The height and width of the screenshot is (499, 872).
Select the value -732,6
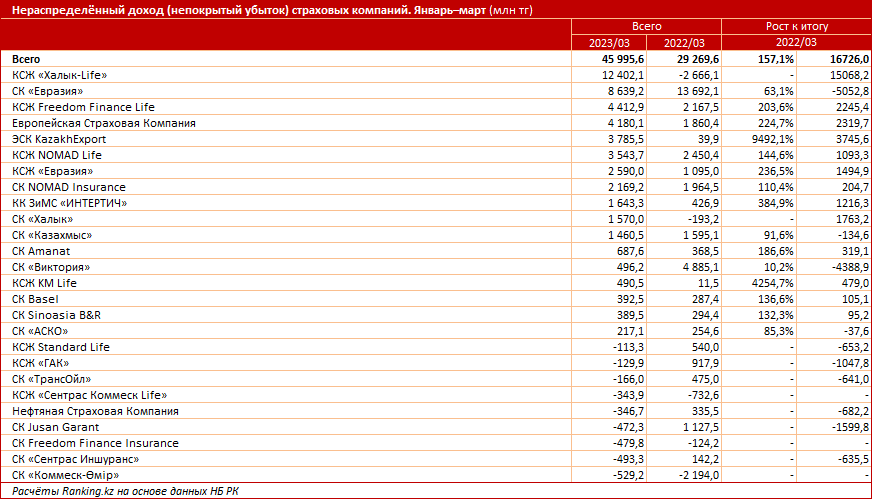coord(703,396)
